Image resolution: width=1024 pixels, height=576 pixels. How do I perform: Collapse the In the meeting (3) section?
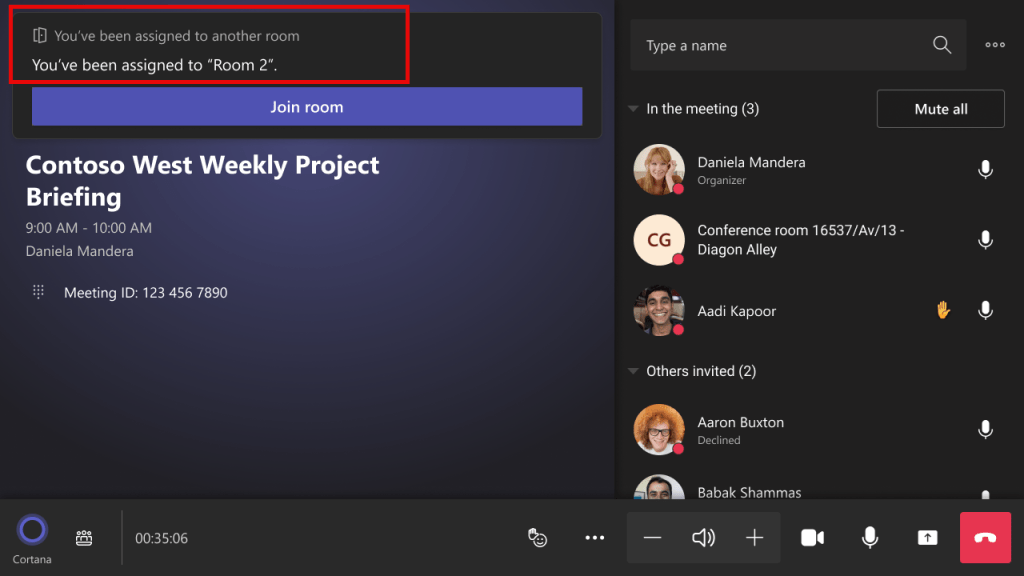tap(633, 108)
